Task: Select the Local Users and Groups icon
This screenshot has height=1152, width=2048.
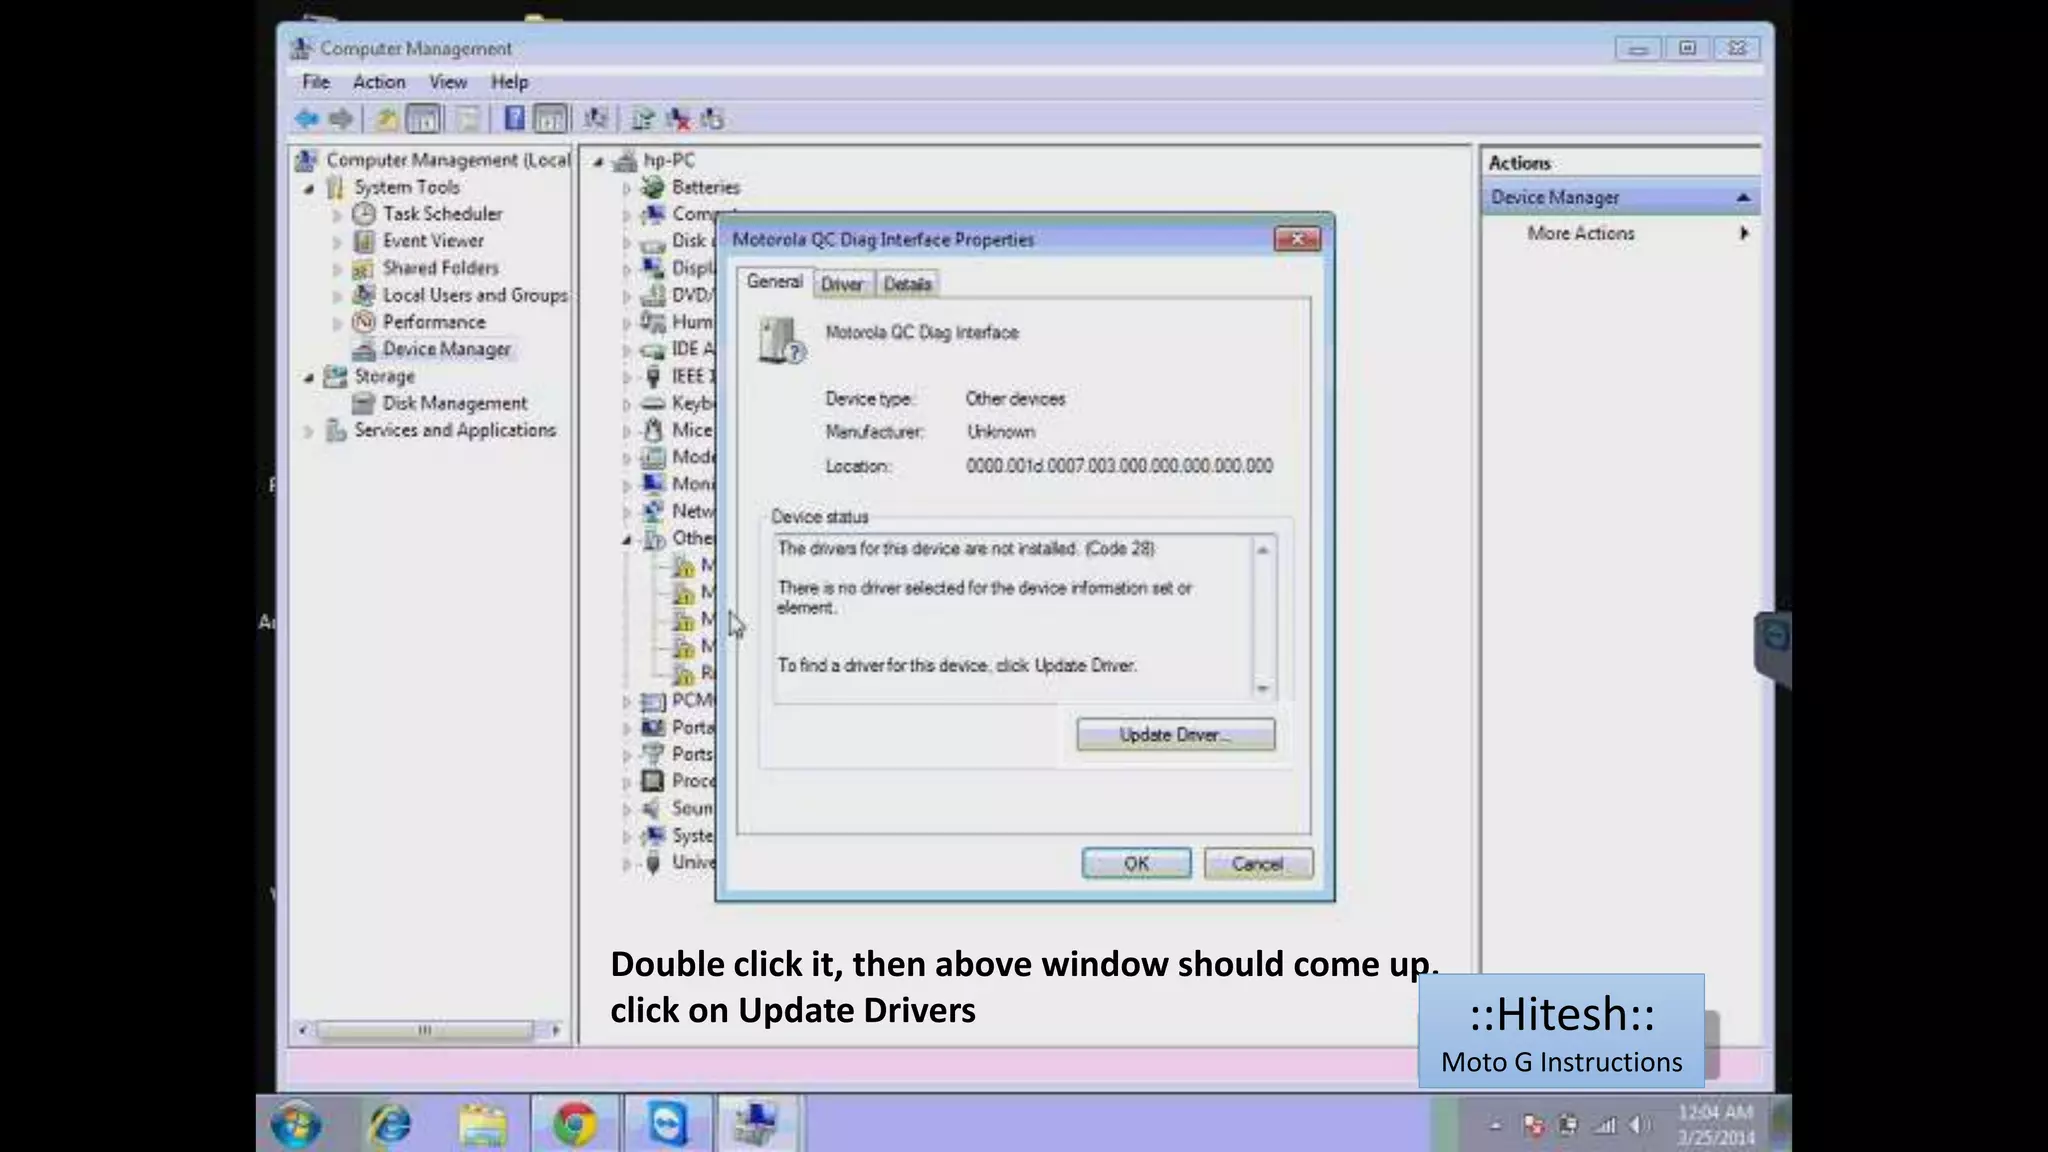Action: 364,295
